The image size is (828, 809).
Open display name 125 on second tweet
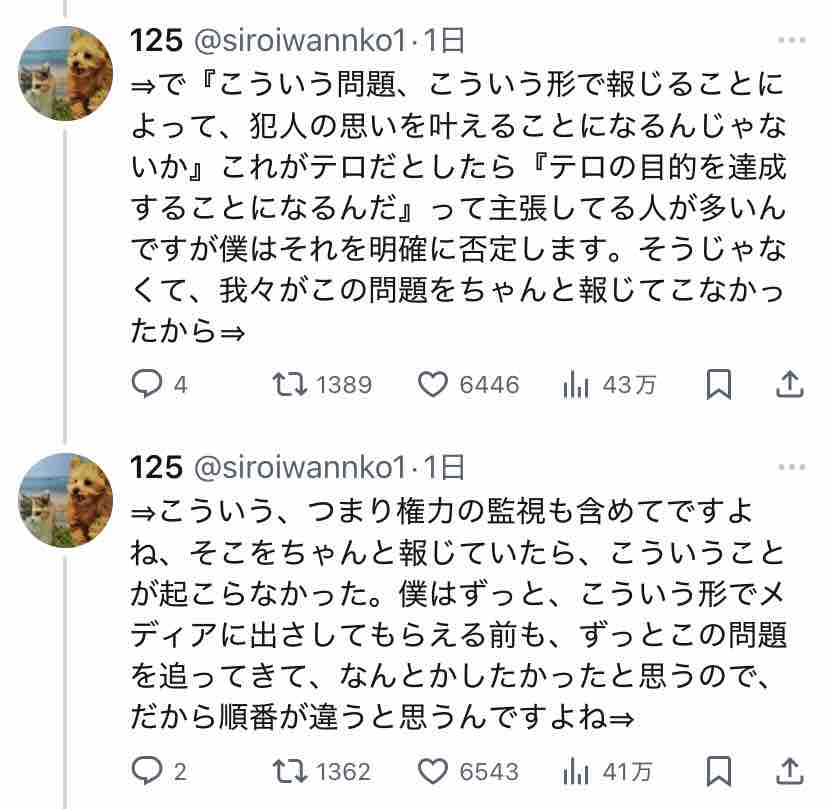point(157,467)
